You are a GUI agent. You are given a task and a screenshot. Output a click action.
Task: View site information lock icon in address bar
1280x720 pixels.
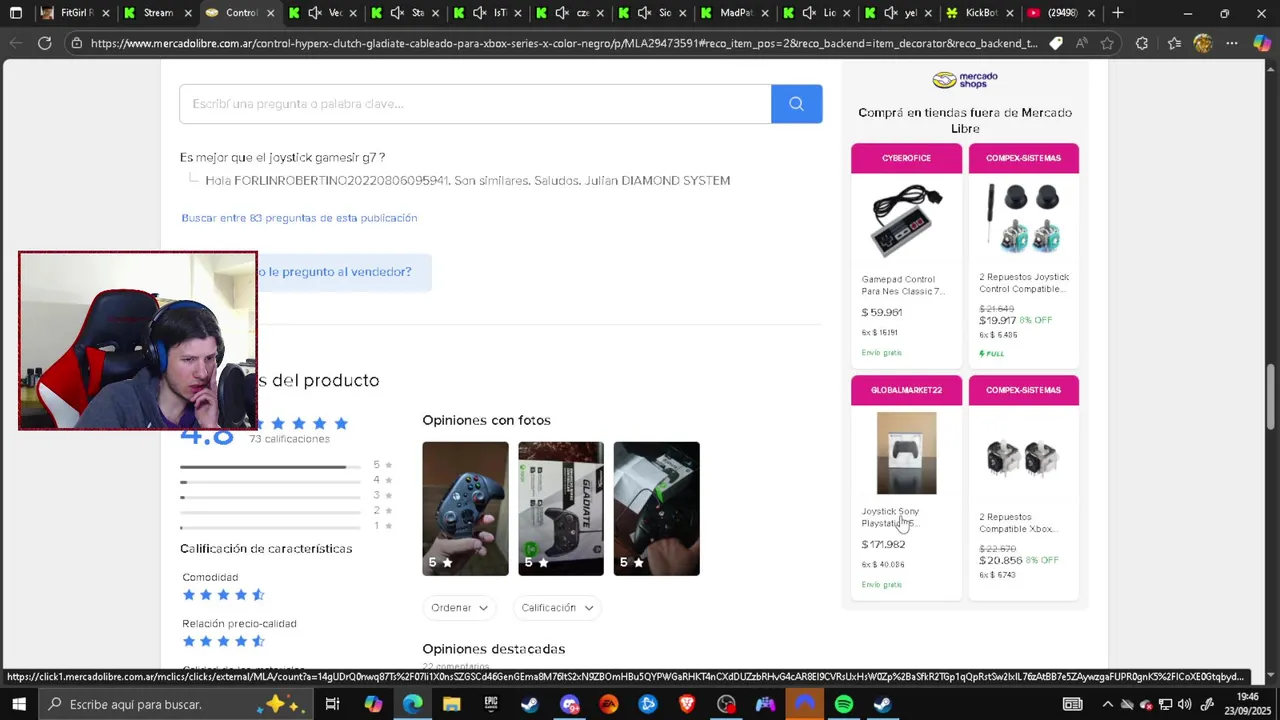pos(76,43)
